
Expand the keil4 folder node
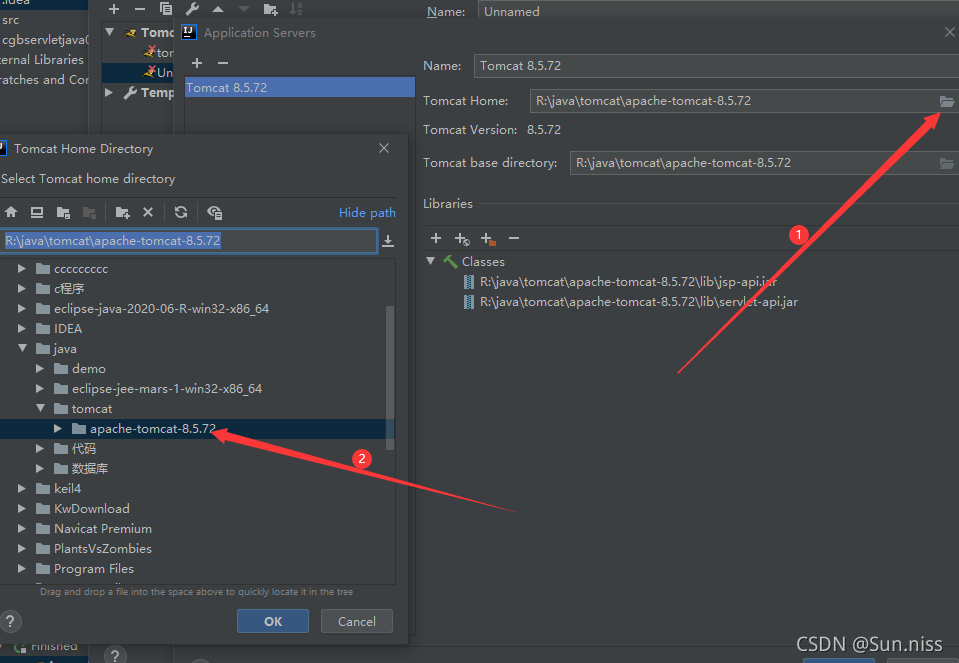(x=21, y=488)
